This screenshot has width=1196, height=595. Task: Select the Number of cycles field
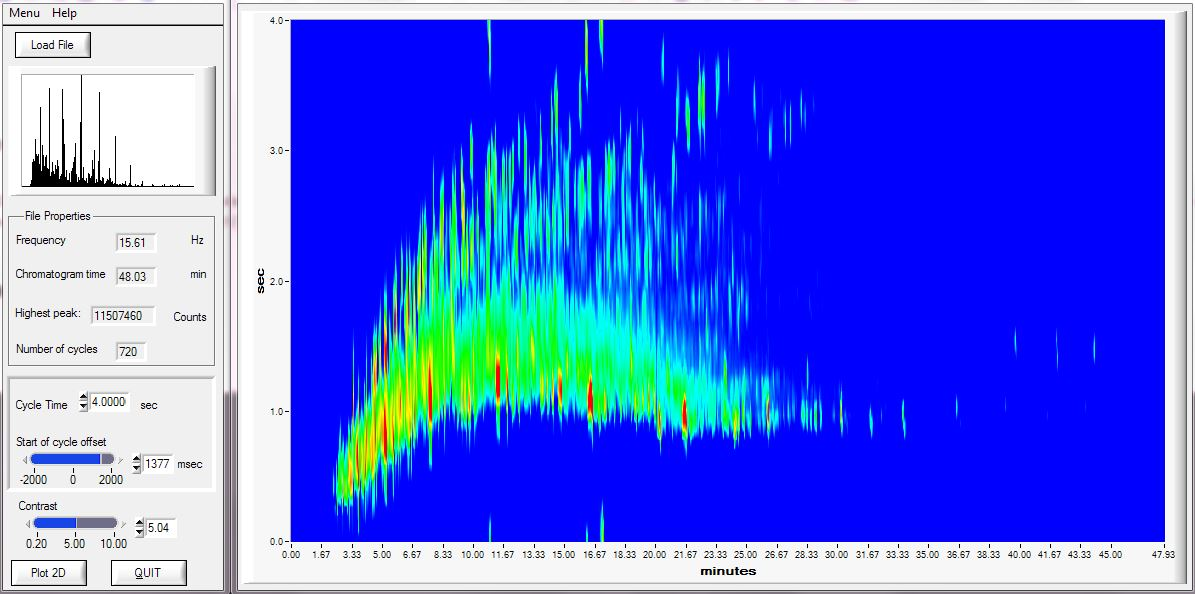coord(132,351)
